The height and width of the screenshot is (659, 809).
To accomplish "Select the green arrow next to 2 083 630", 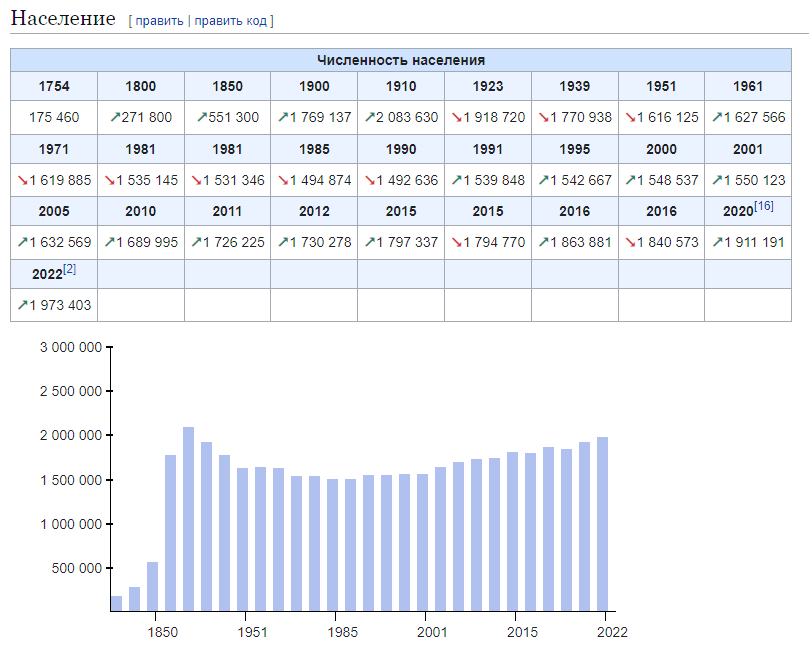I will click(370, 118).
